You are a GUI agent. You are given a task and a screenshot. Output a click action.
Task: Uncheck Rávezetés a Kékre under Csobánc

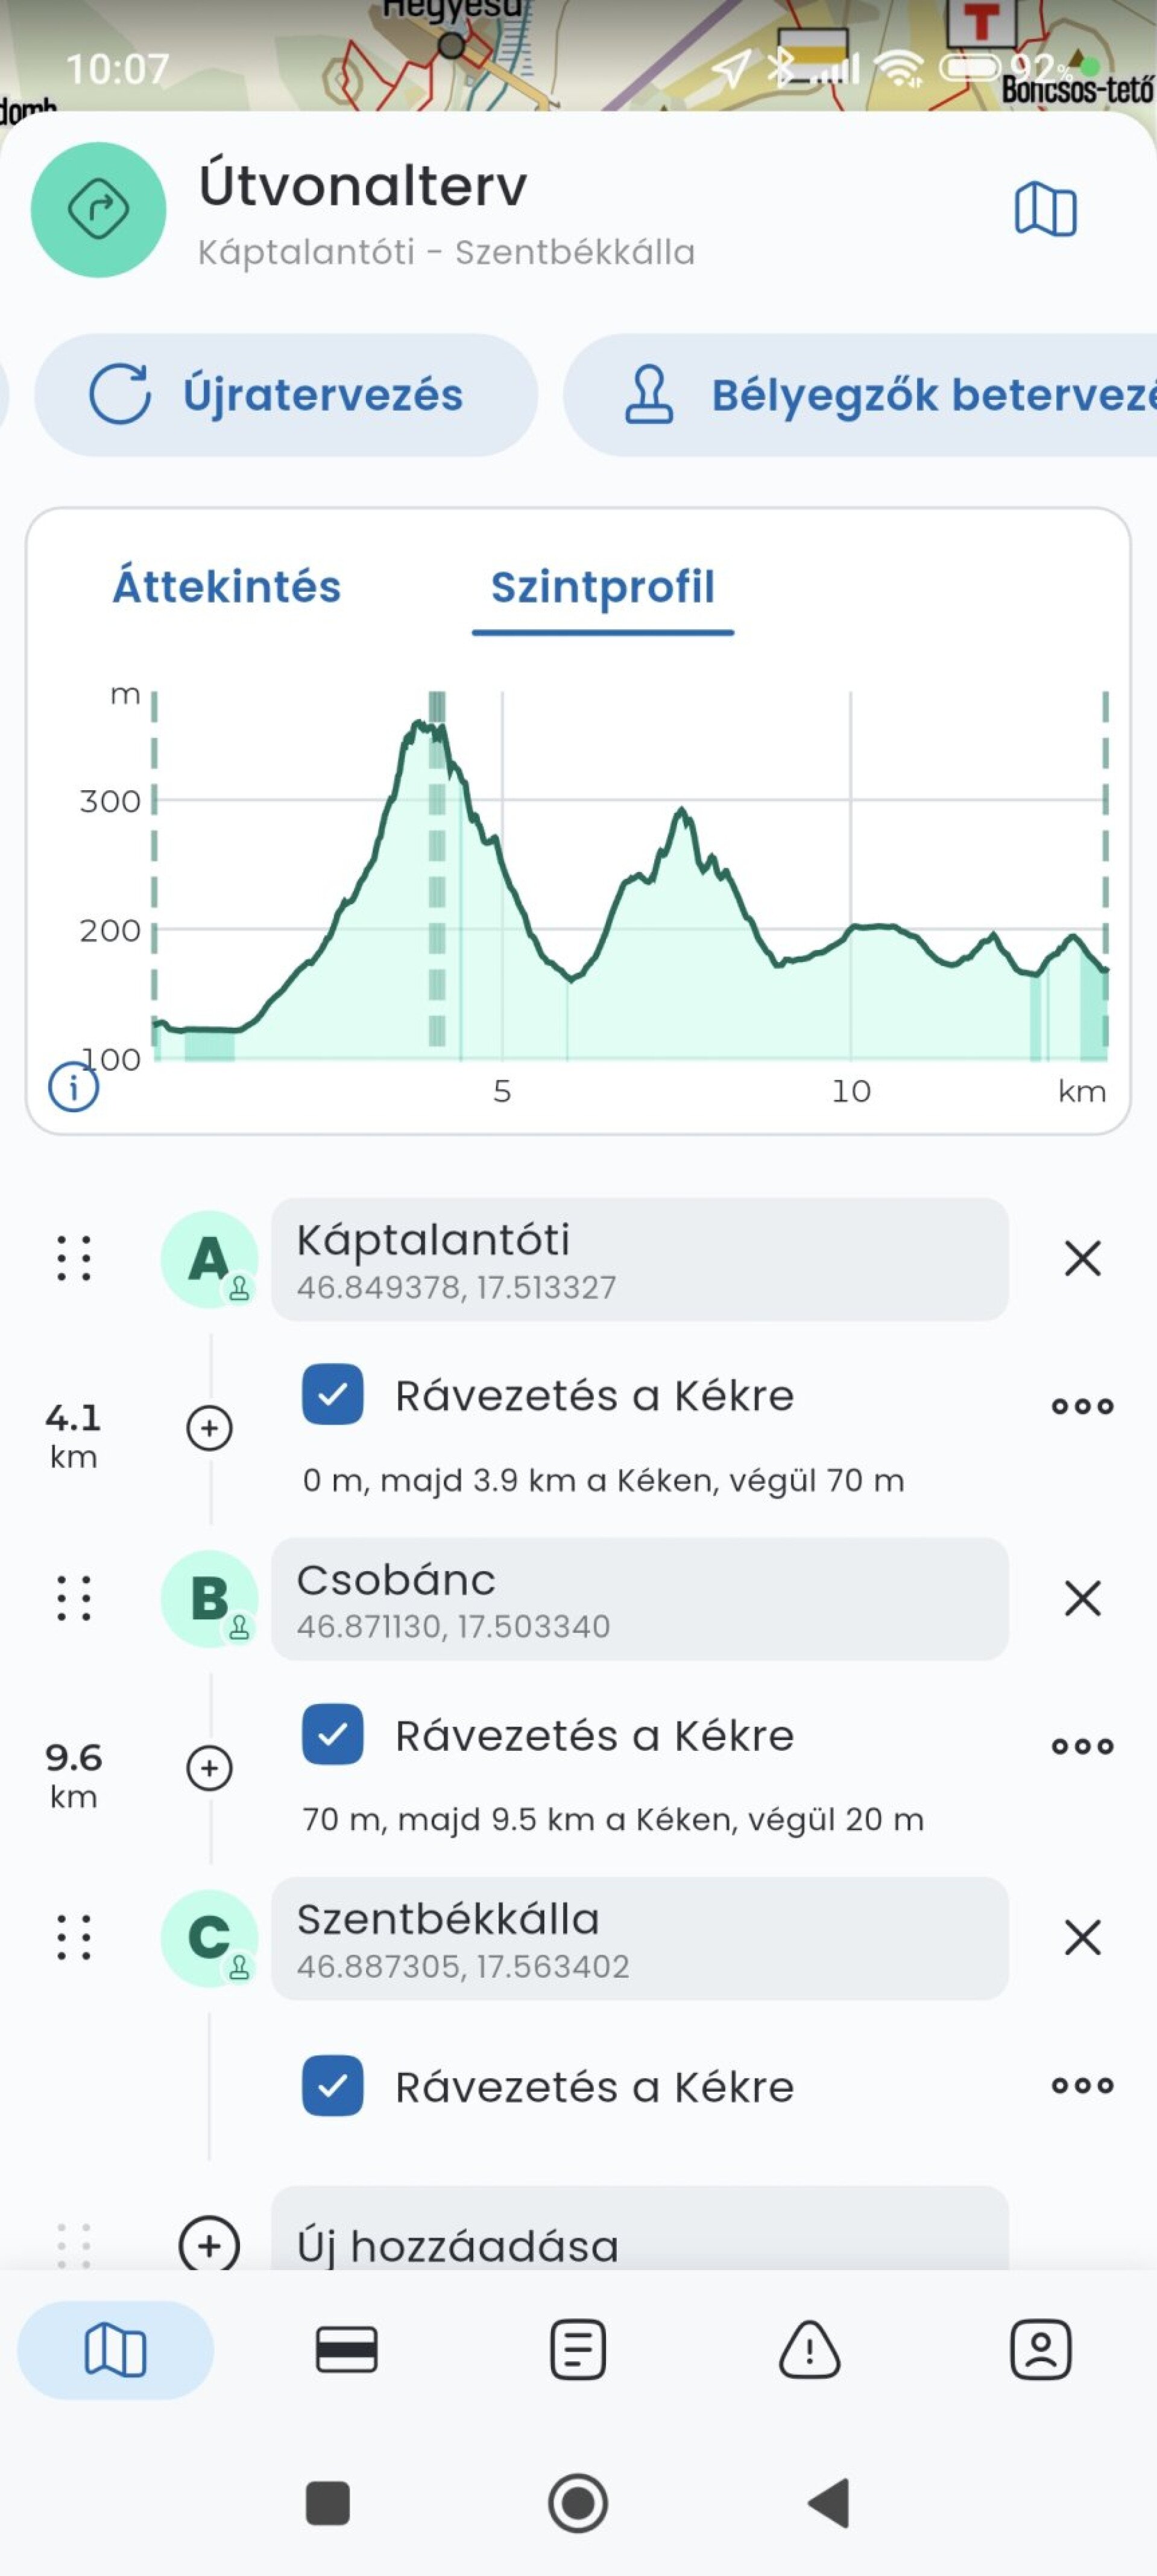tap(333, 1734)
